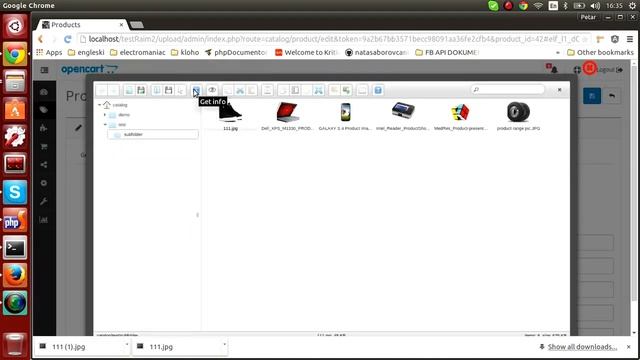Rename file using toolbar icon
The image size is (640, 360).
(x=296, y=90)
